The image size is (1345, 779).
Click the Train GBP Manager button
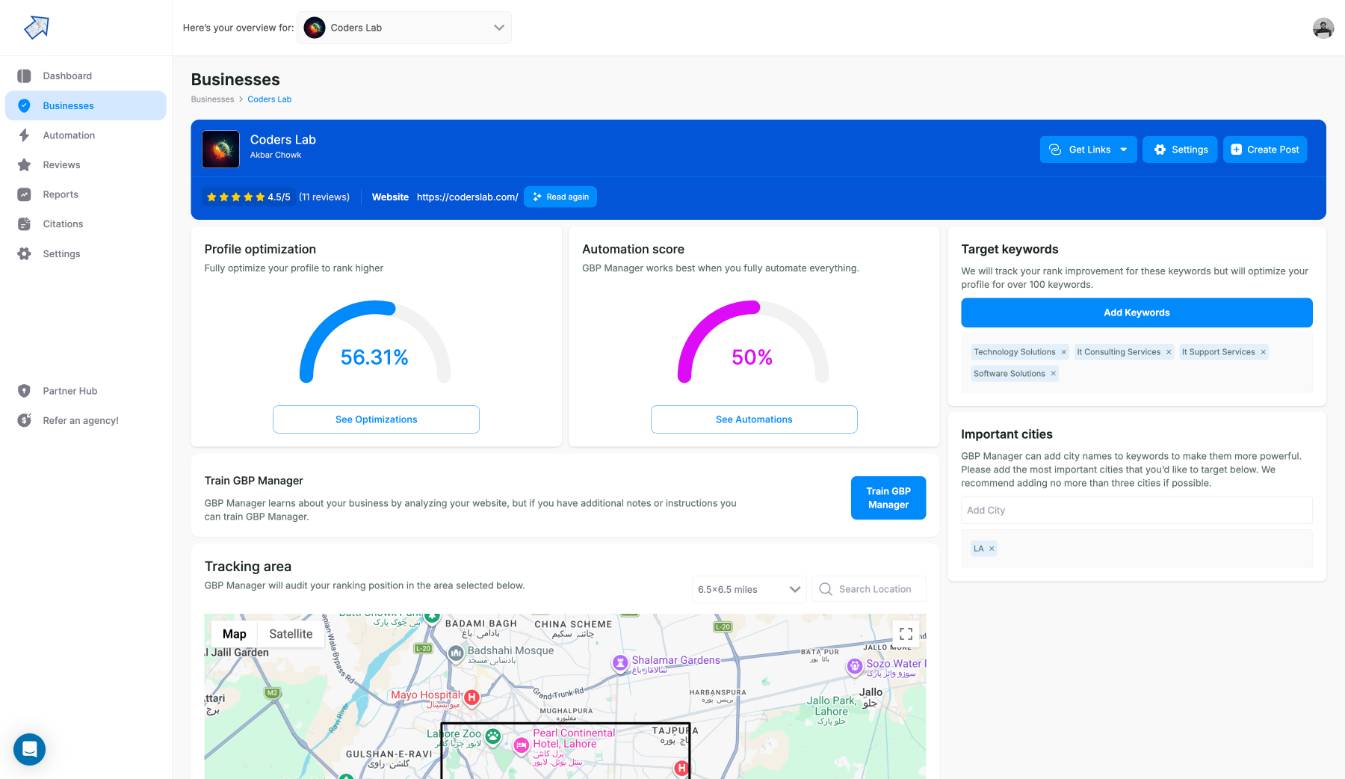(888, 498)
